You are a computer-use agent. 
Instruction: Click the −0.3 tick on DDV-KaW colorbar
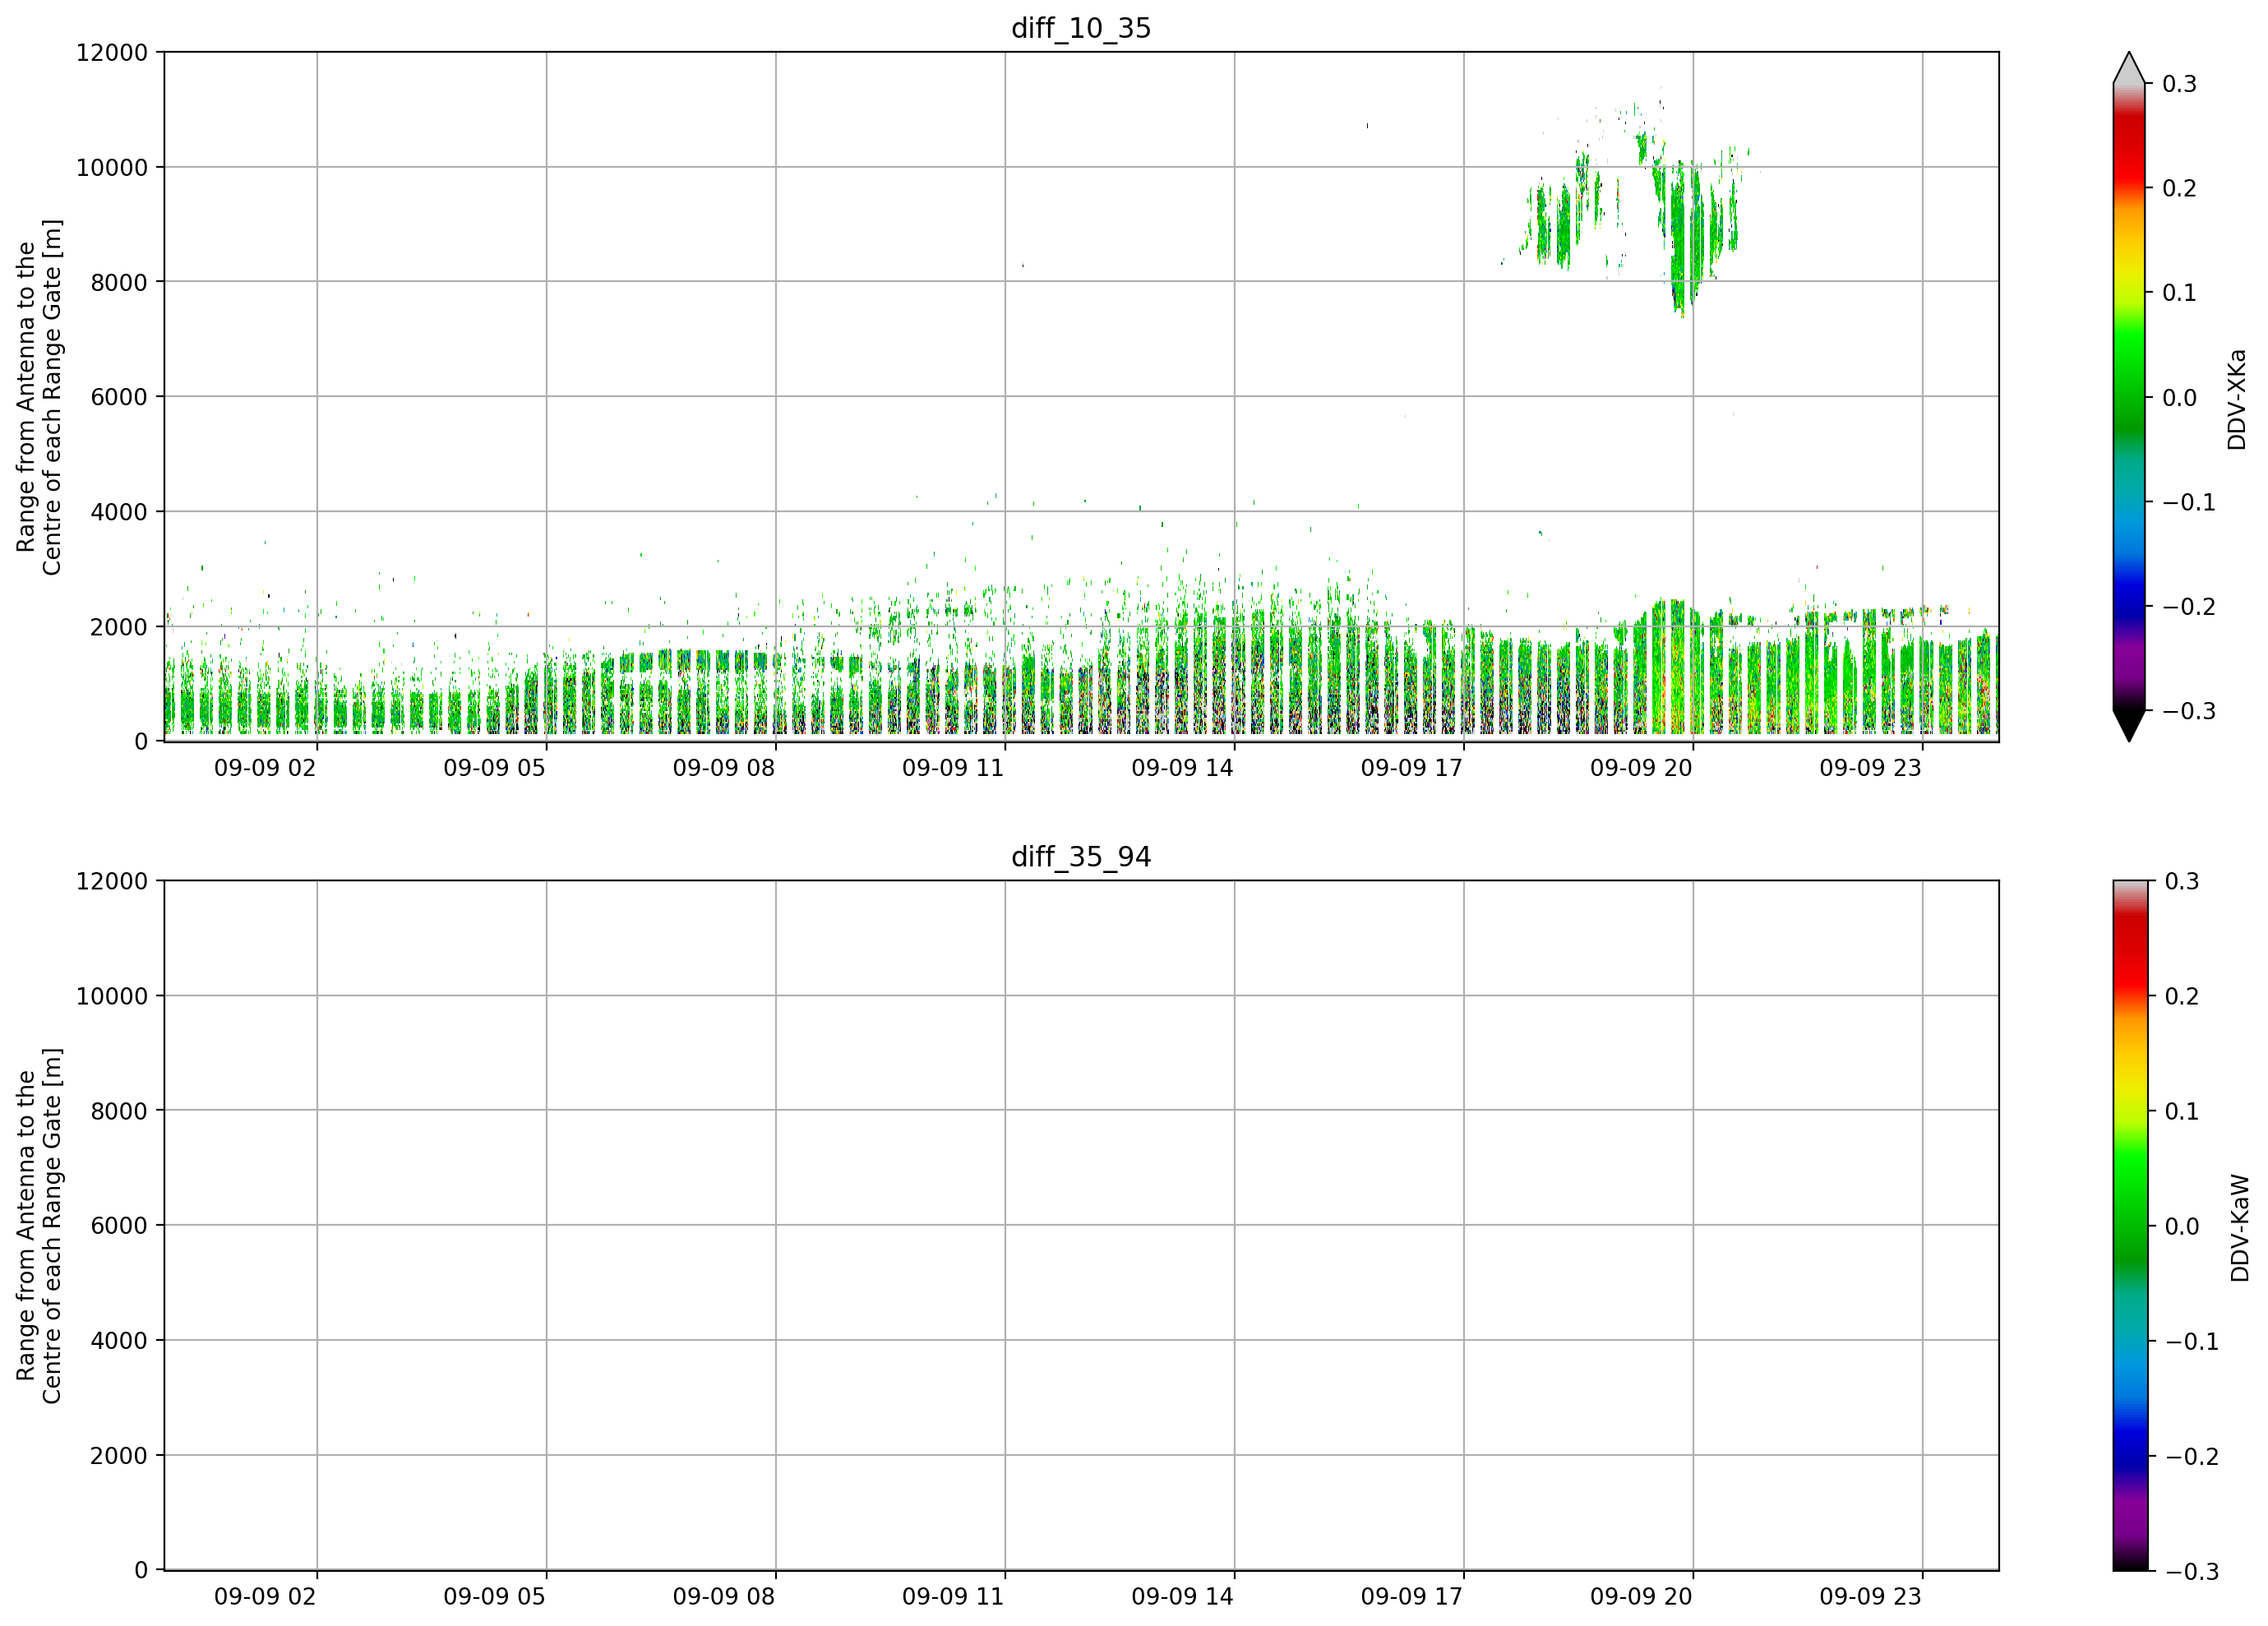click(x=2192, y=1572)
